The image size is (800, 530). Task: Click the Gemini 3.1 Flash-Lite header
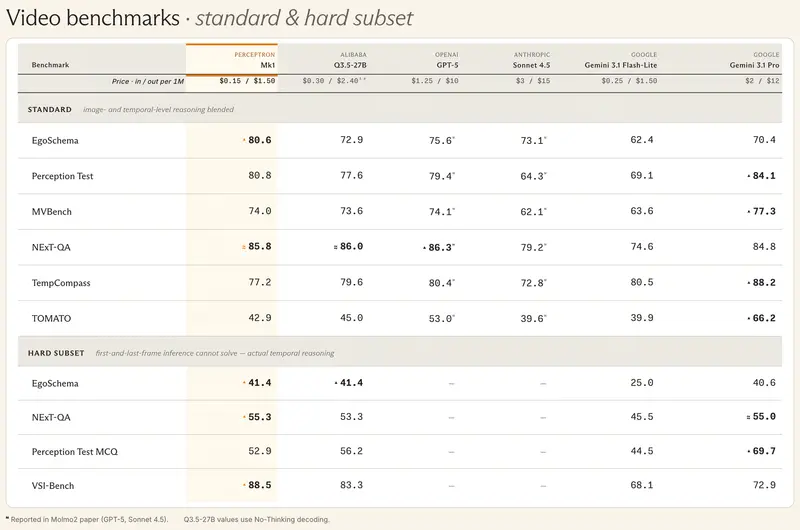tap(620, 60)
